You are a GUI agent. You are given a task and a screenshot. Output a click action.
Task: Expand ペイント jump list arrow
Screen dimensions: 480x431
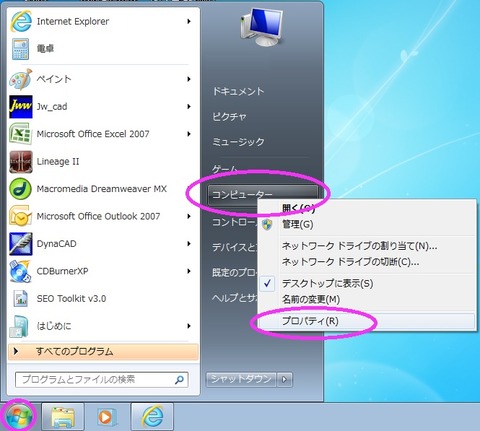pyautogui.click(x=189, y=79)
